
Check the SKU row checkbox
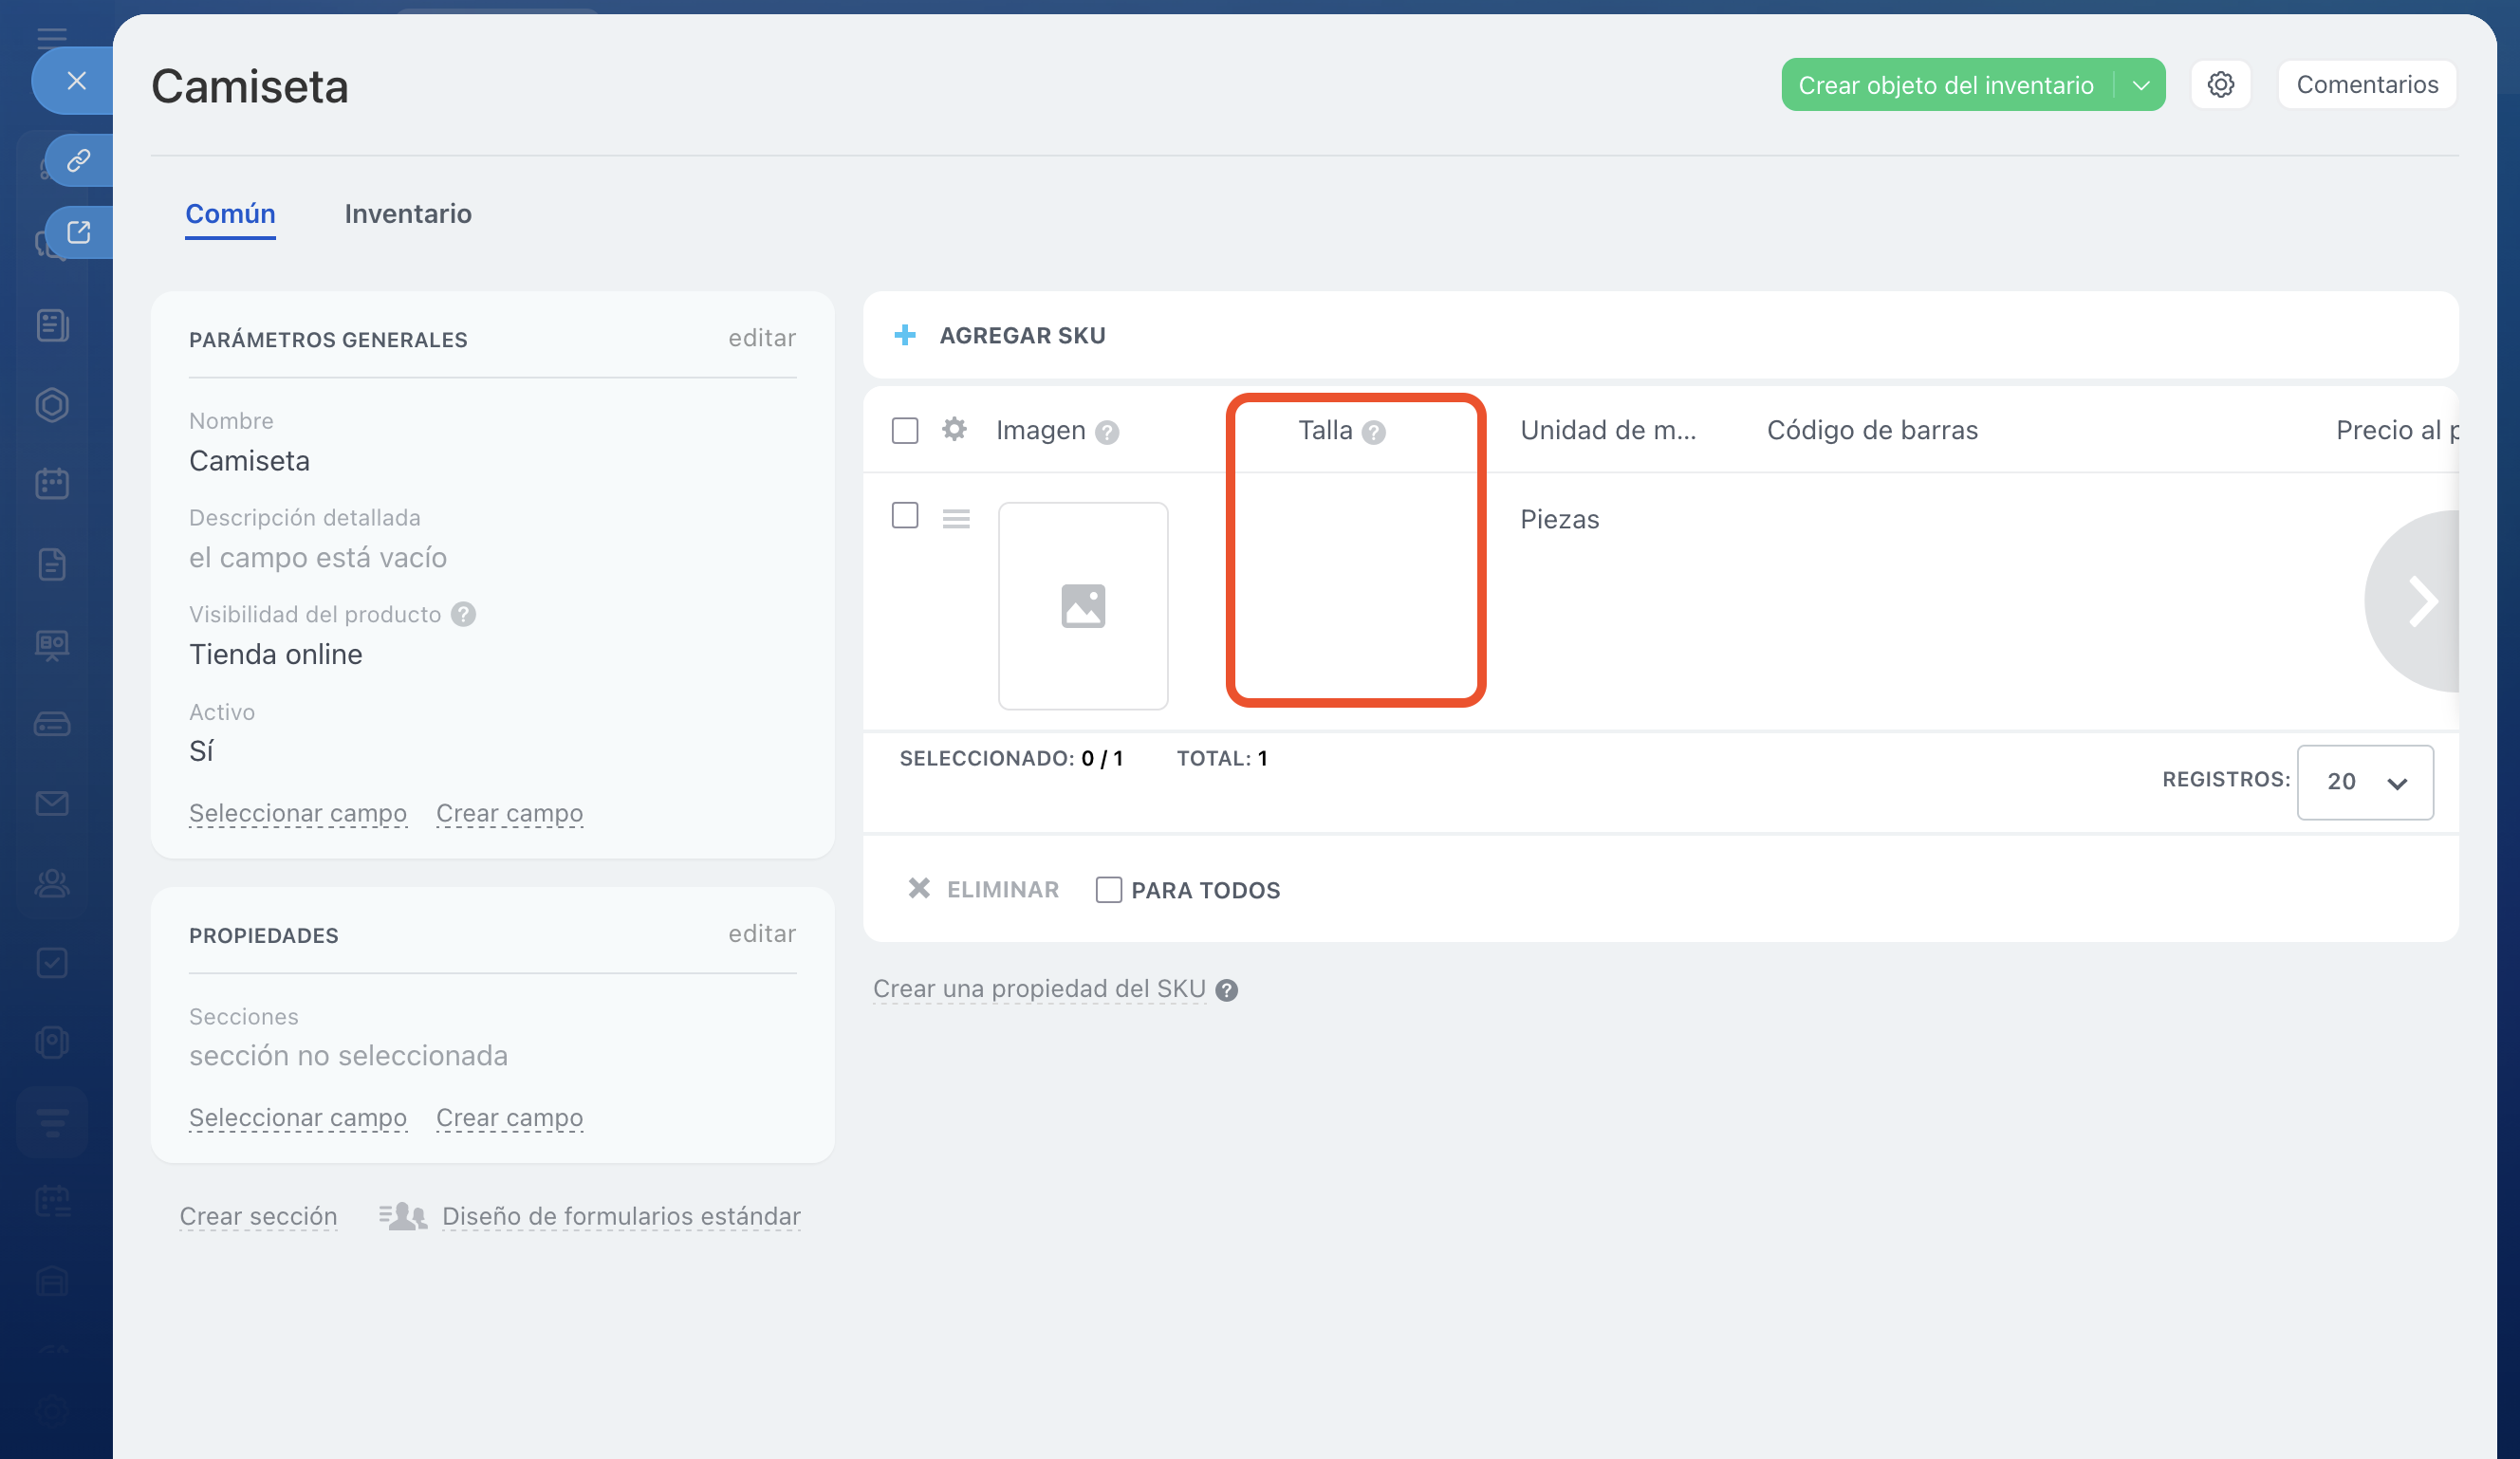(x=905, y=515)
